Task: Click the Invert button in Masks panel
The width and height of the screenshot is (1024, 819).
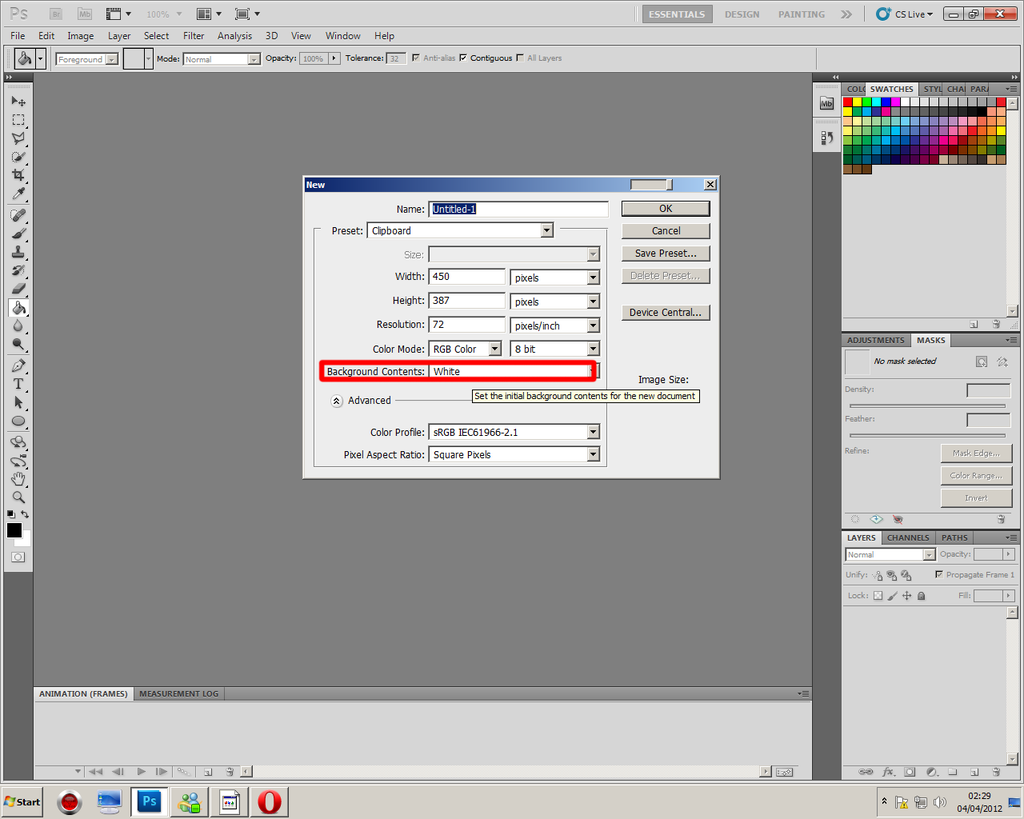Action: (976, 497)
